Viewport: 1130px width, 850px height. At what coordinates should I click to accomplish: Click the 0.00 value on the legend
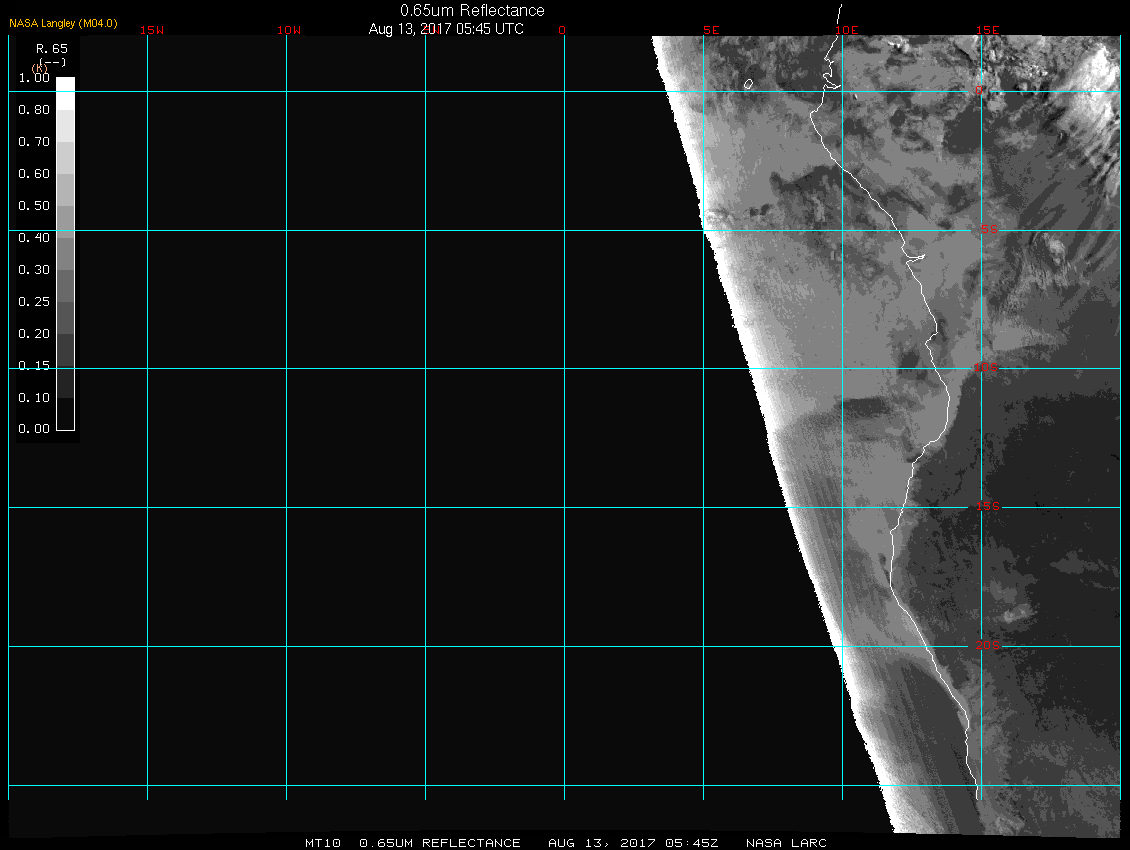point(34,429)
